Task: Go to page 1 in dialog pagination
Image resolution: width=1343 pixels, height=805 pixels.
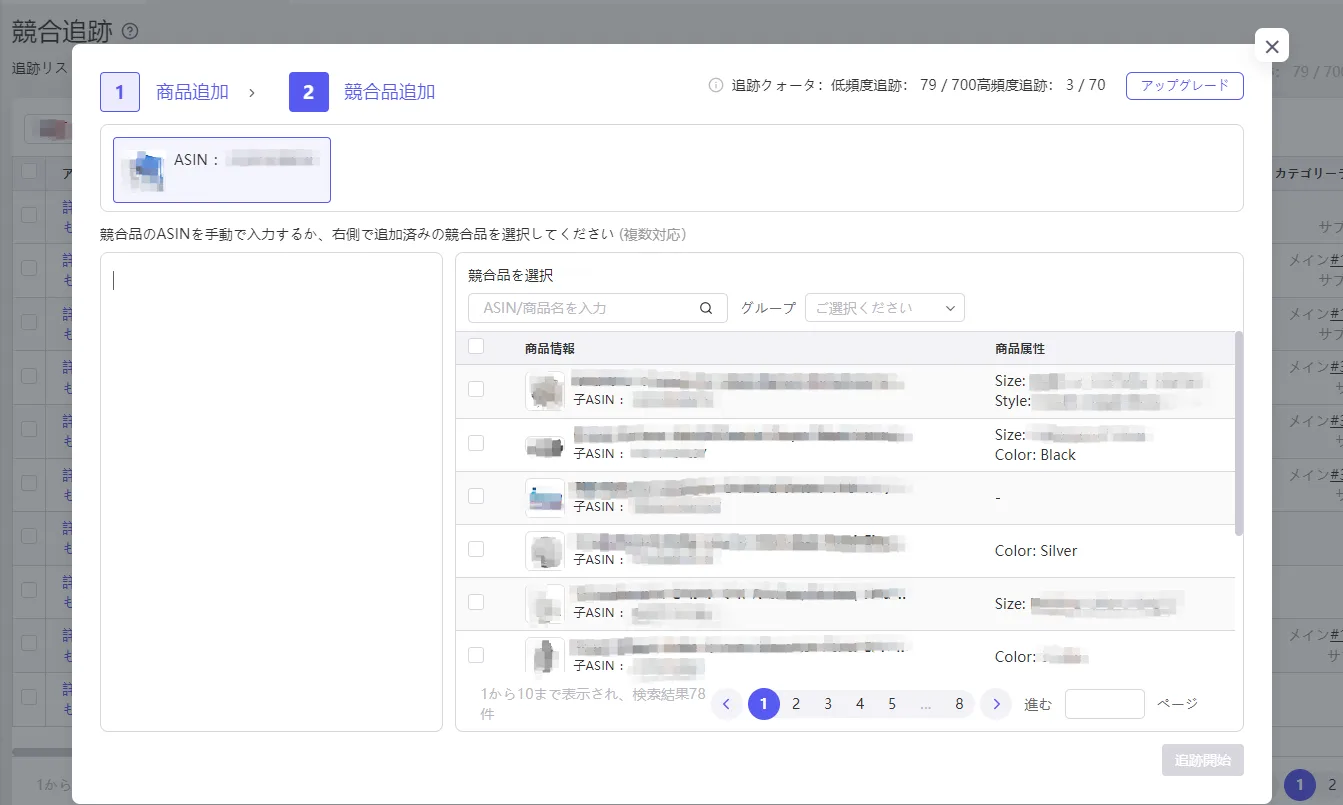Action: (764, 704)
